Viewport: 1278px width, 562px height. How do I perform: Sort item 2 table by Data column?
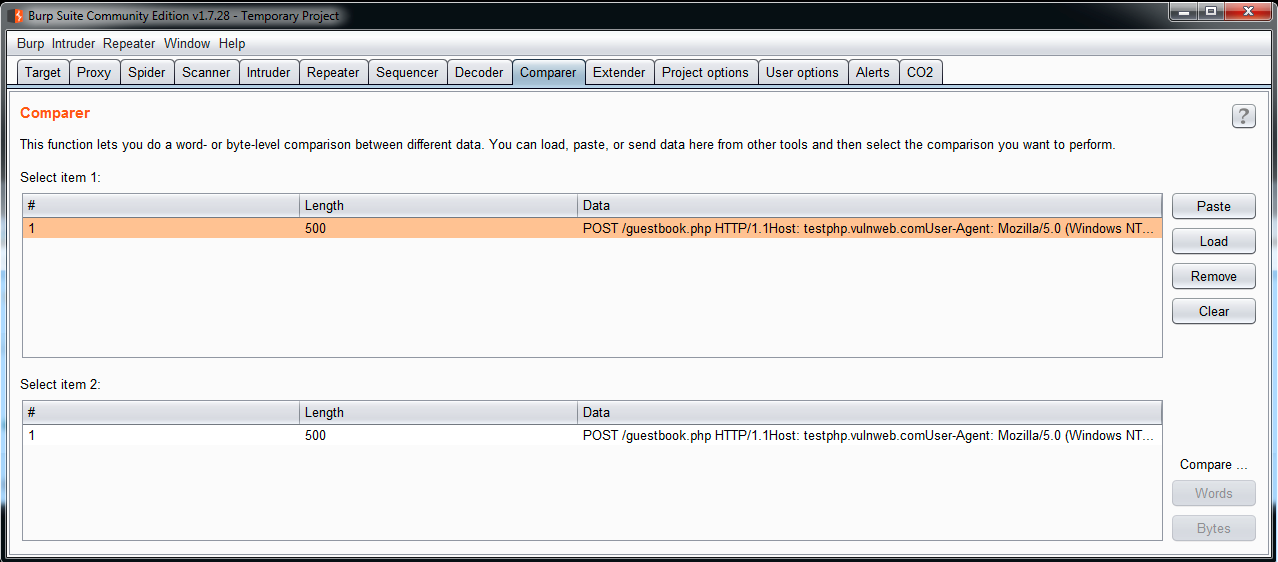pos(870,412)
